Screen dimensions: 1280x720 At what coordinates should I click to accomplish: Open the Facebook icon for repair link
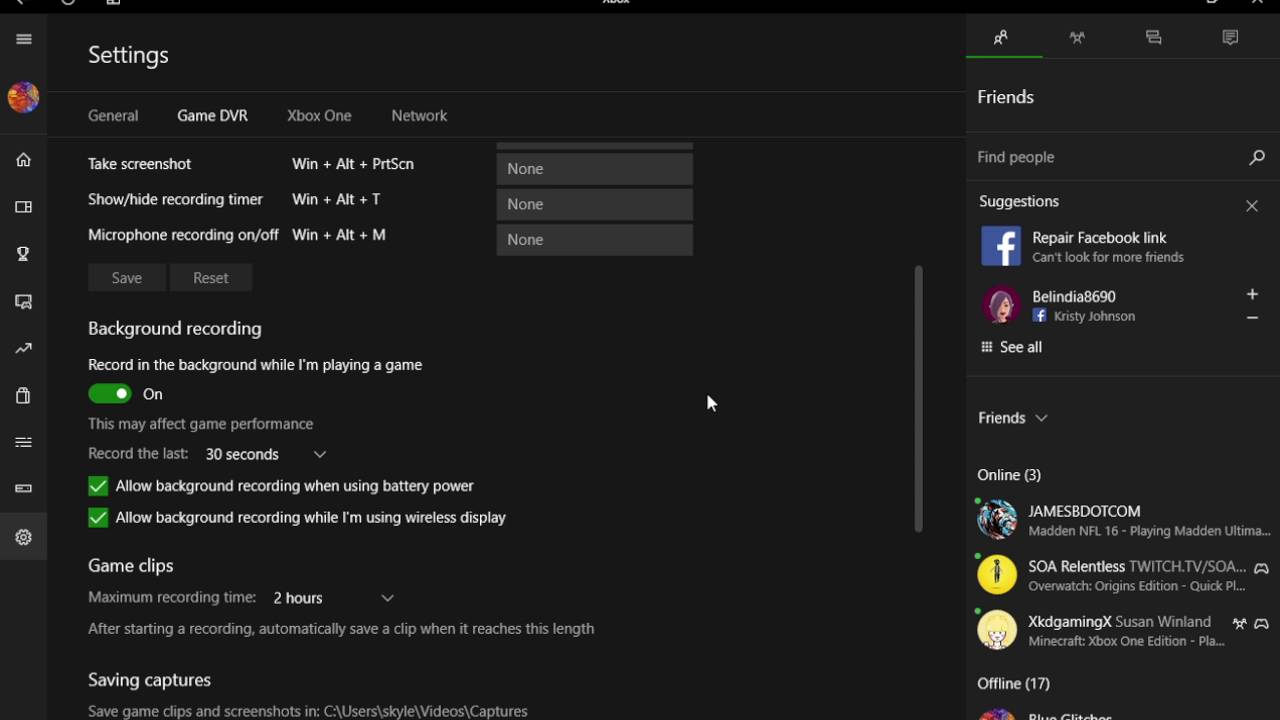tap(1001, 246)
